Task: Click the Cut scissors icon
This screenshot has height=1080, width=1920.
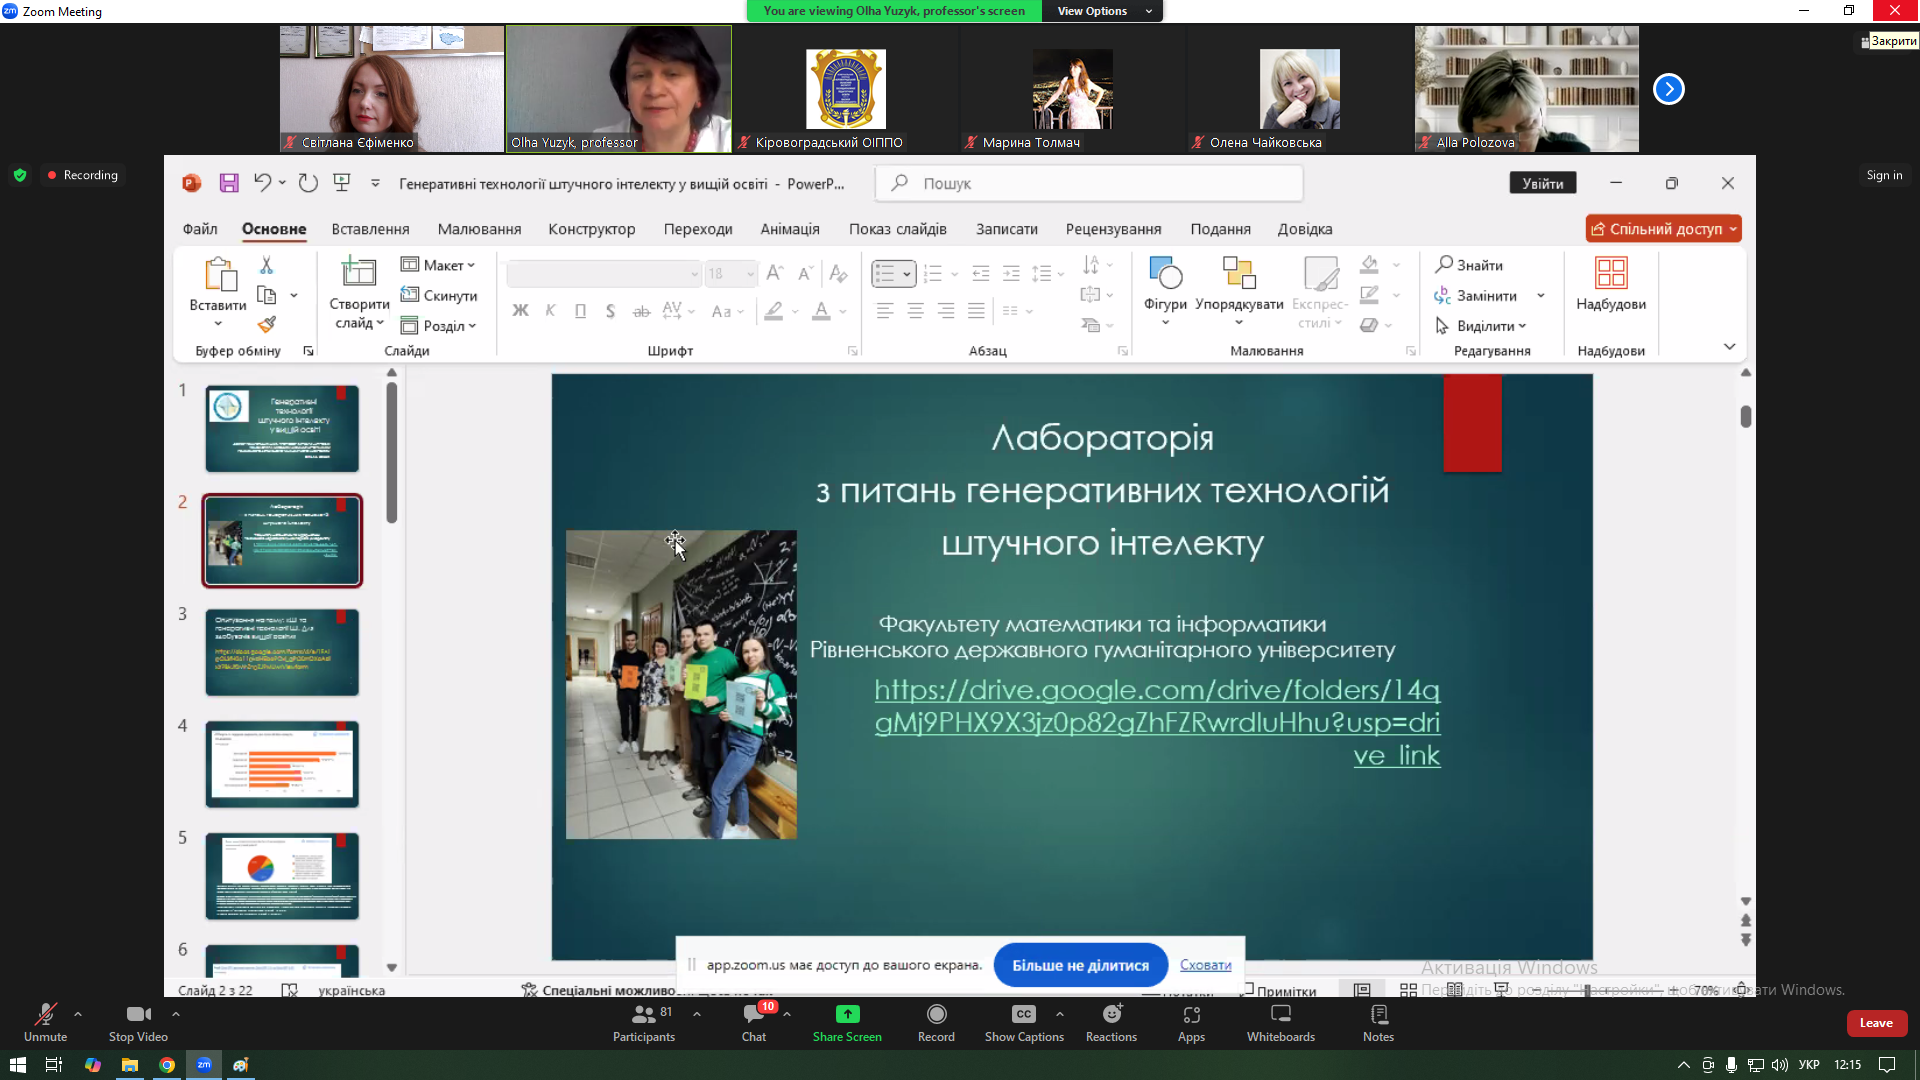Action: pyautogui.click(x=266, y=265)
